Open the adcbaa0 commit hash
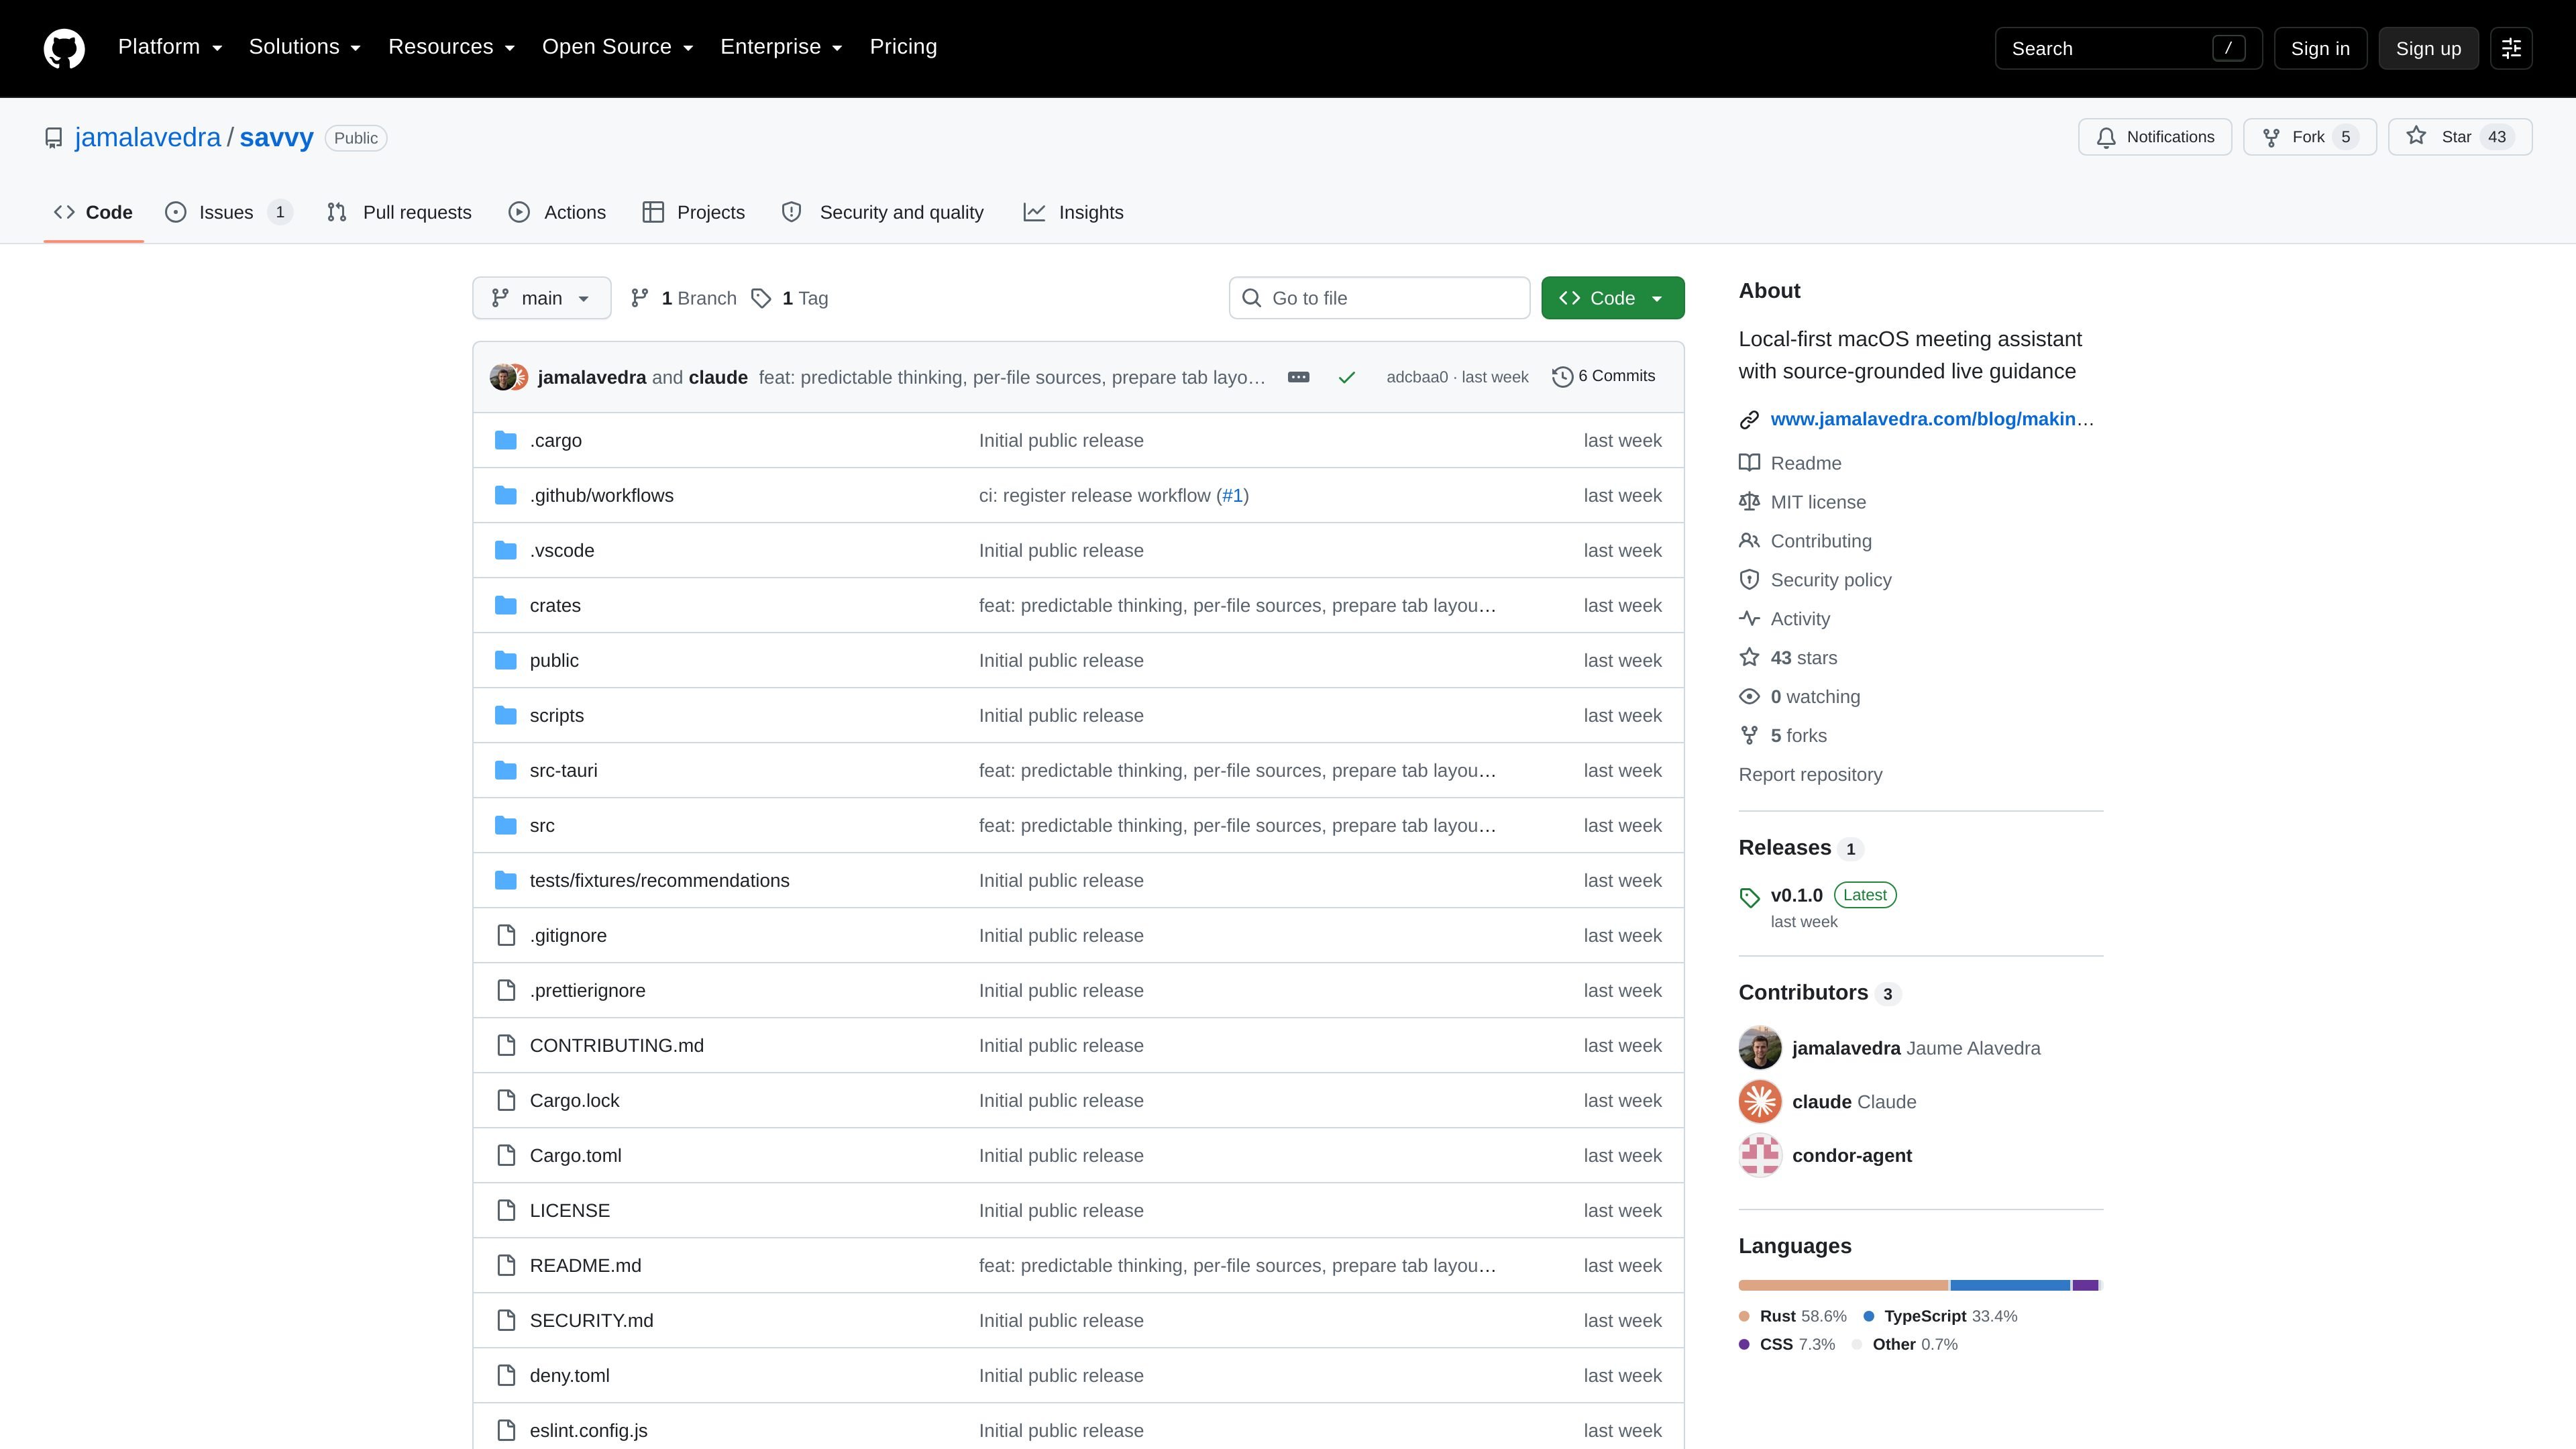Image resolution: width=2576 pixels, height=1449 pixels. click(x=1417, y=377)
